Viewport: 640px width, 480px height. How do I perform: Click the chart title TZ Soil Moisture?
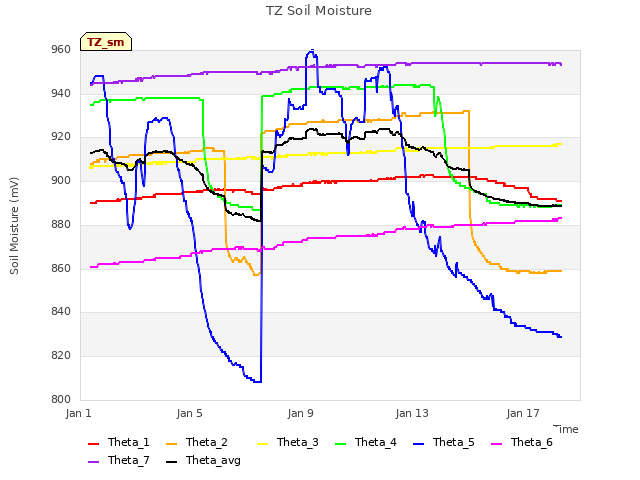point(319,11)
